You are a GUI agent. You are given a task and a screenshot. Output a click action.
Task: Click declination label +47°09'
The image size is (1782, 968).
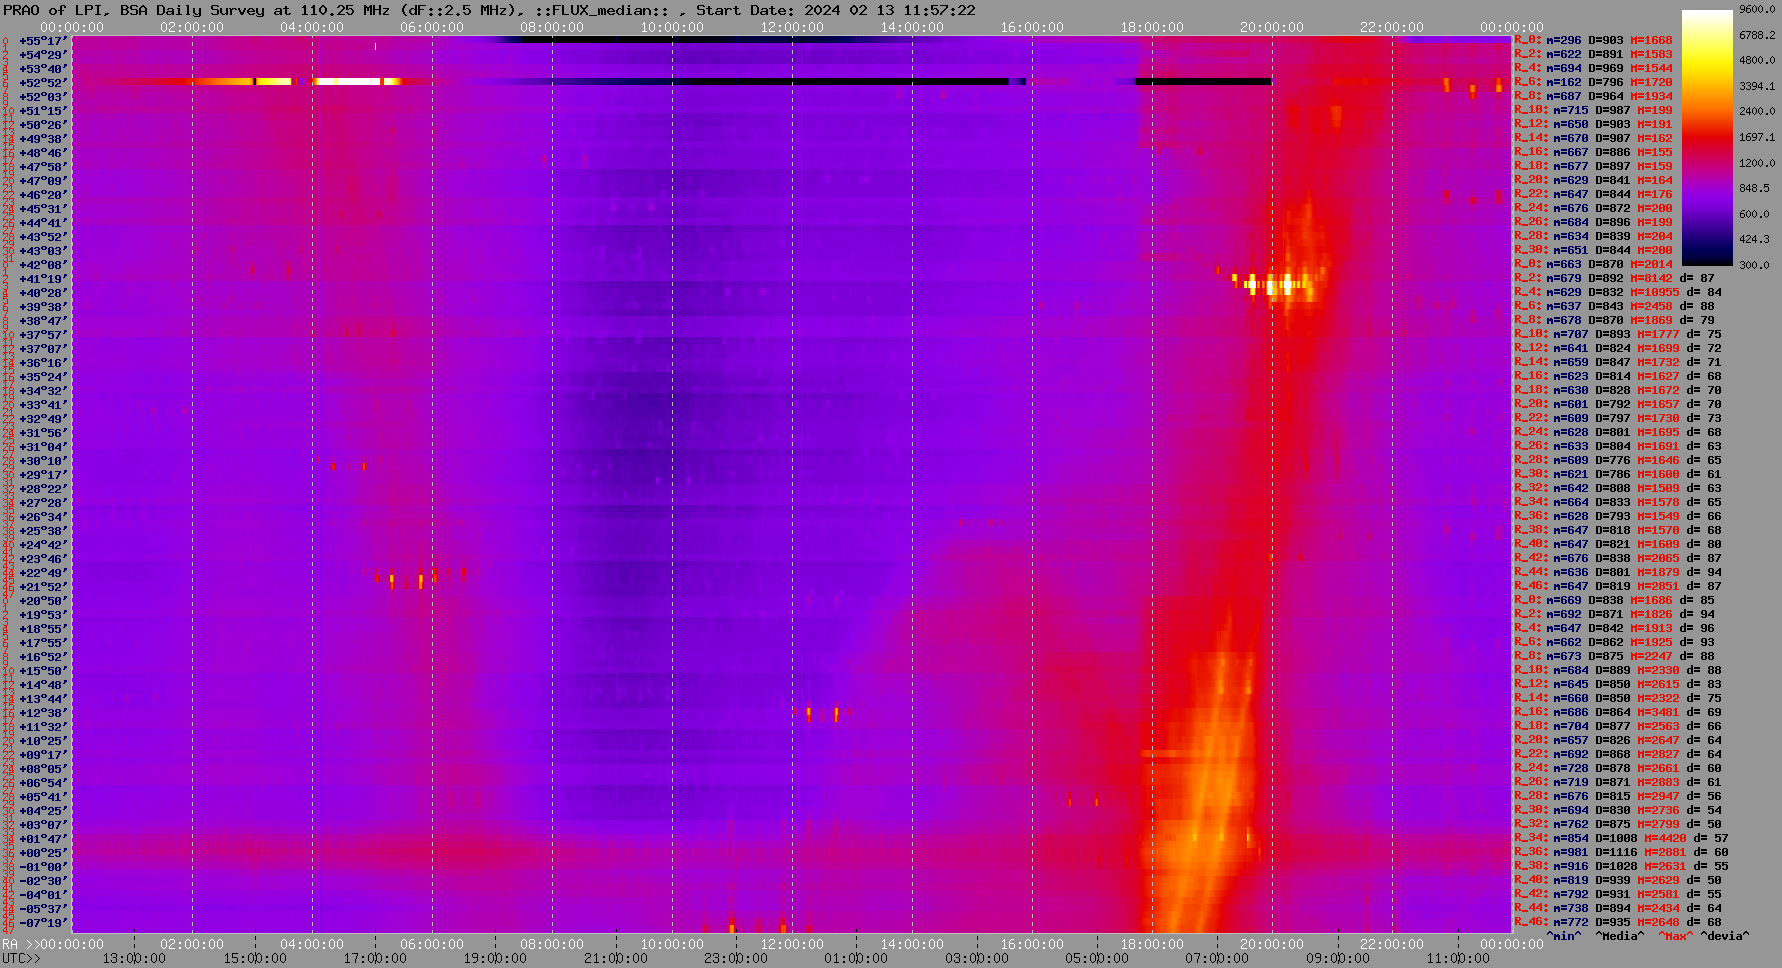43,181
